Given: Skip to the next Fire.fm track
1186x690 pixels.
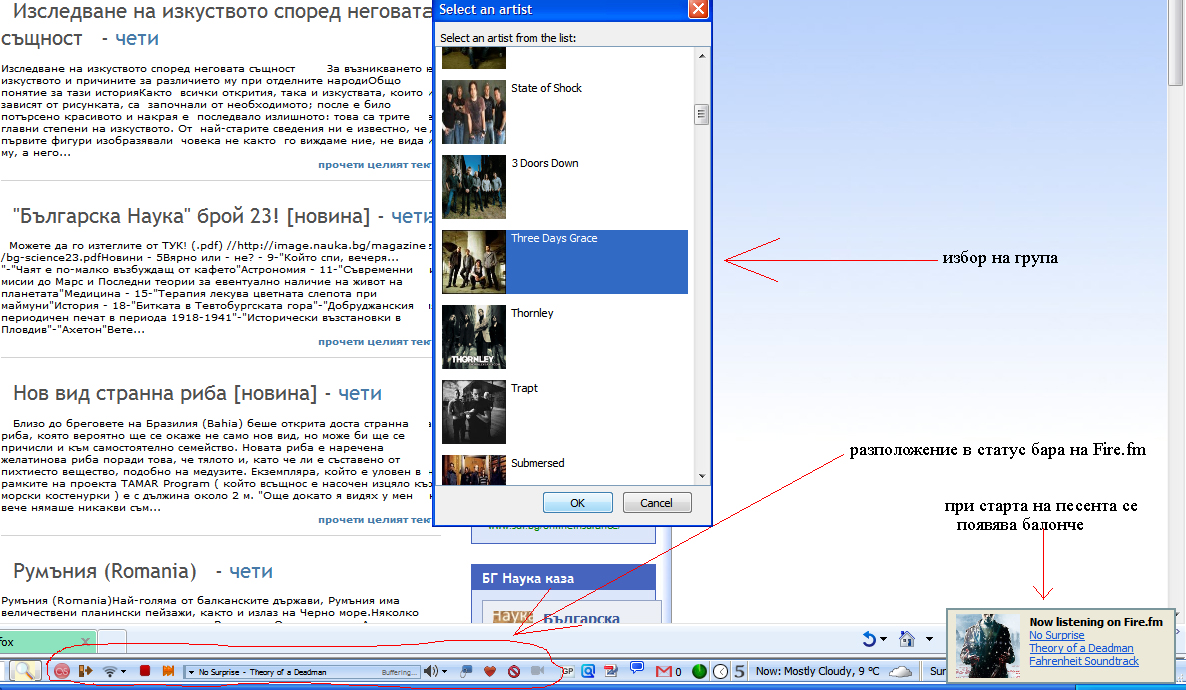Looking at the screenshot, I should click(168, 671).
